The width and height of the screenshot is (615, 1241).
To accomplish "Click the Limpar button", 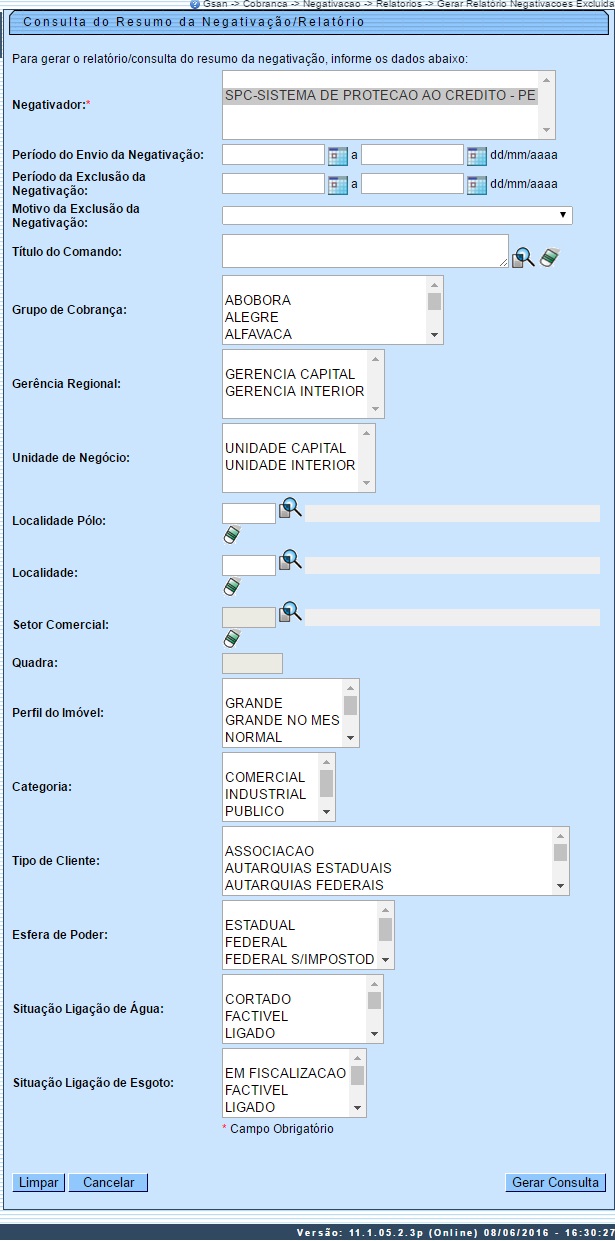I will pyautogui.click(x=39, y=1182).
